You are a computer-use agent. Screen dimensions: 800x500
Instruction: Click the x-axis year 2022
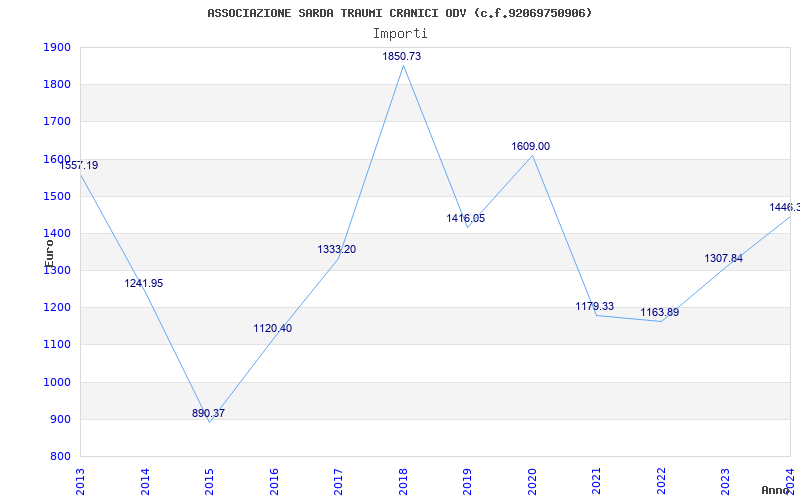click(x=661, y=482)
